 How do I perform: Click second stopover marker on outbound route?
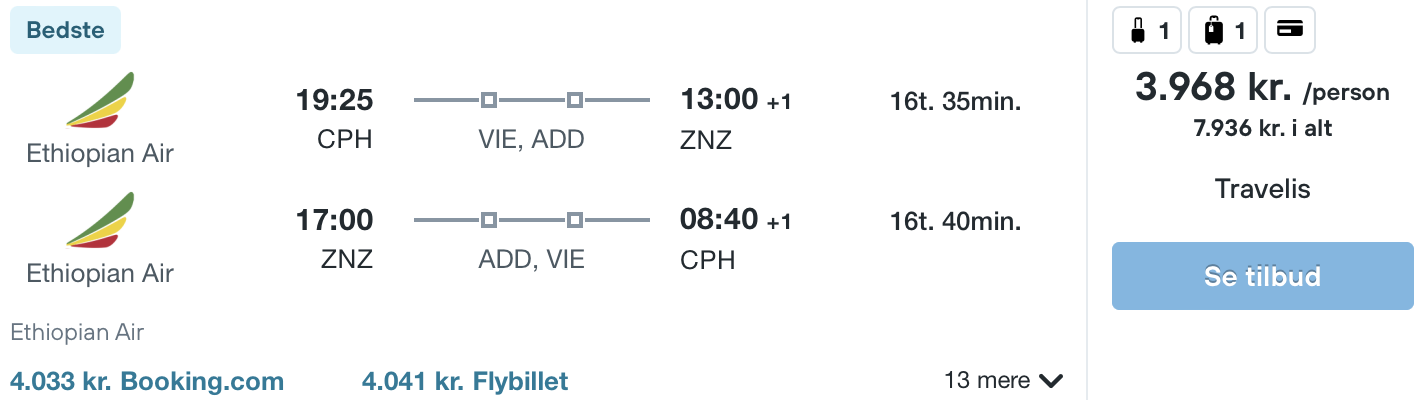point(574,100)
